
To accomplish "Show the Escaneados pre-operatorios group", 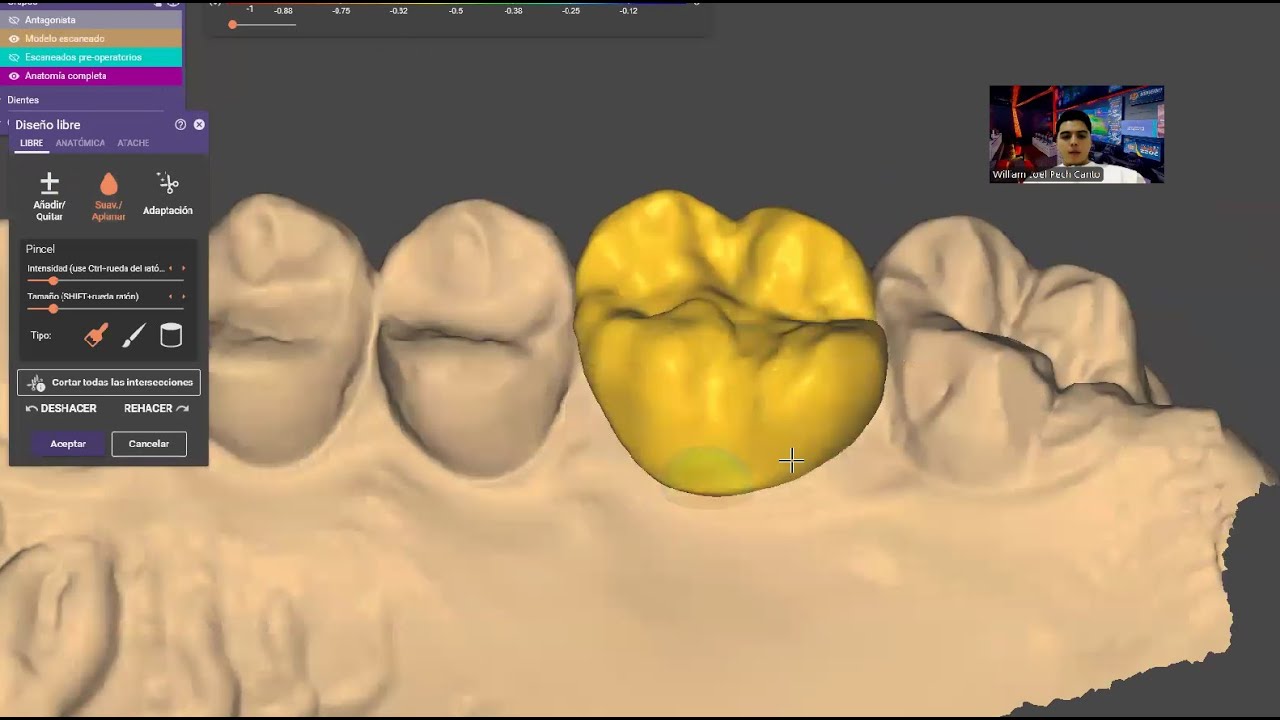I will tap(14, 57).
